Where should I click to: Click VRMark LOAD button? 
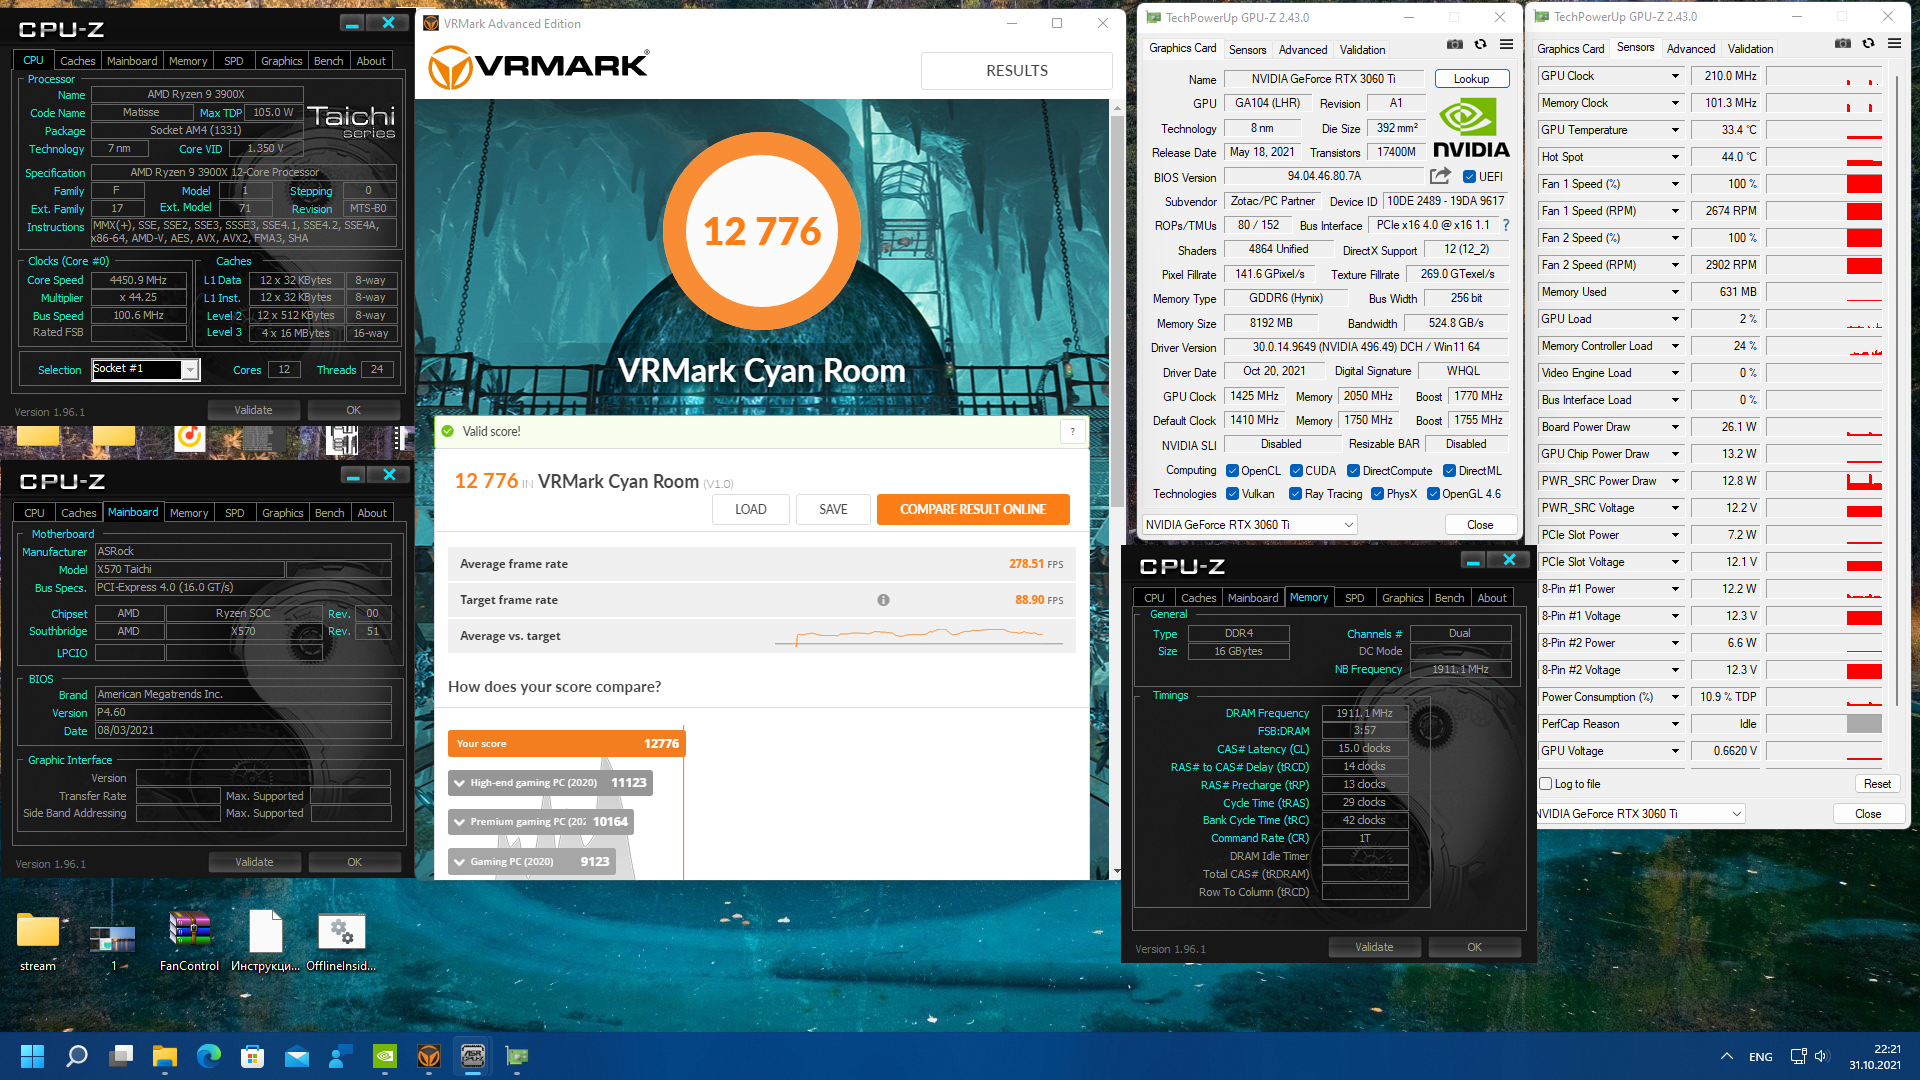(x=751, y=509)
